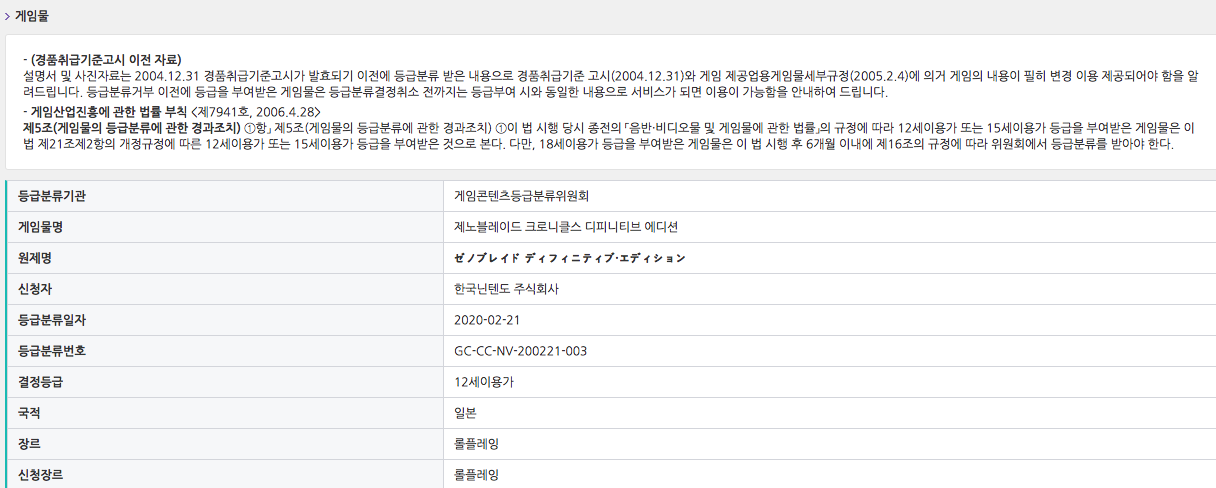1216x488 pixels.
Task: Click the 게임물 section heading
Action: point(32,16)
